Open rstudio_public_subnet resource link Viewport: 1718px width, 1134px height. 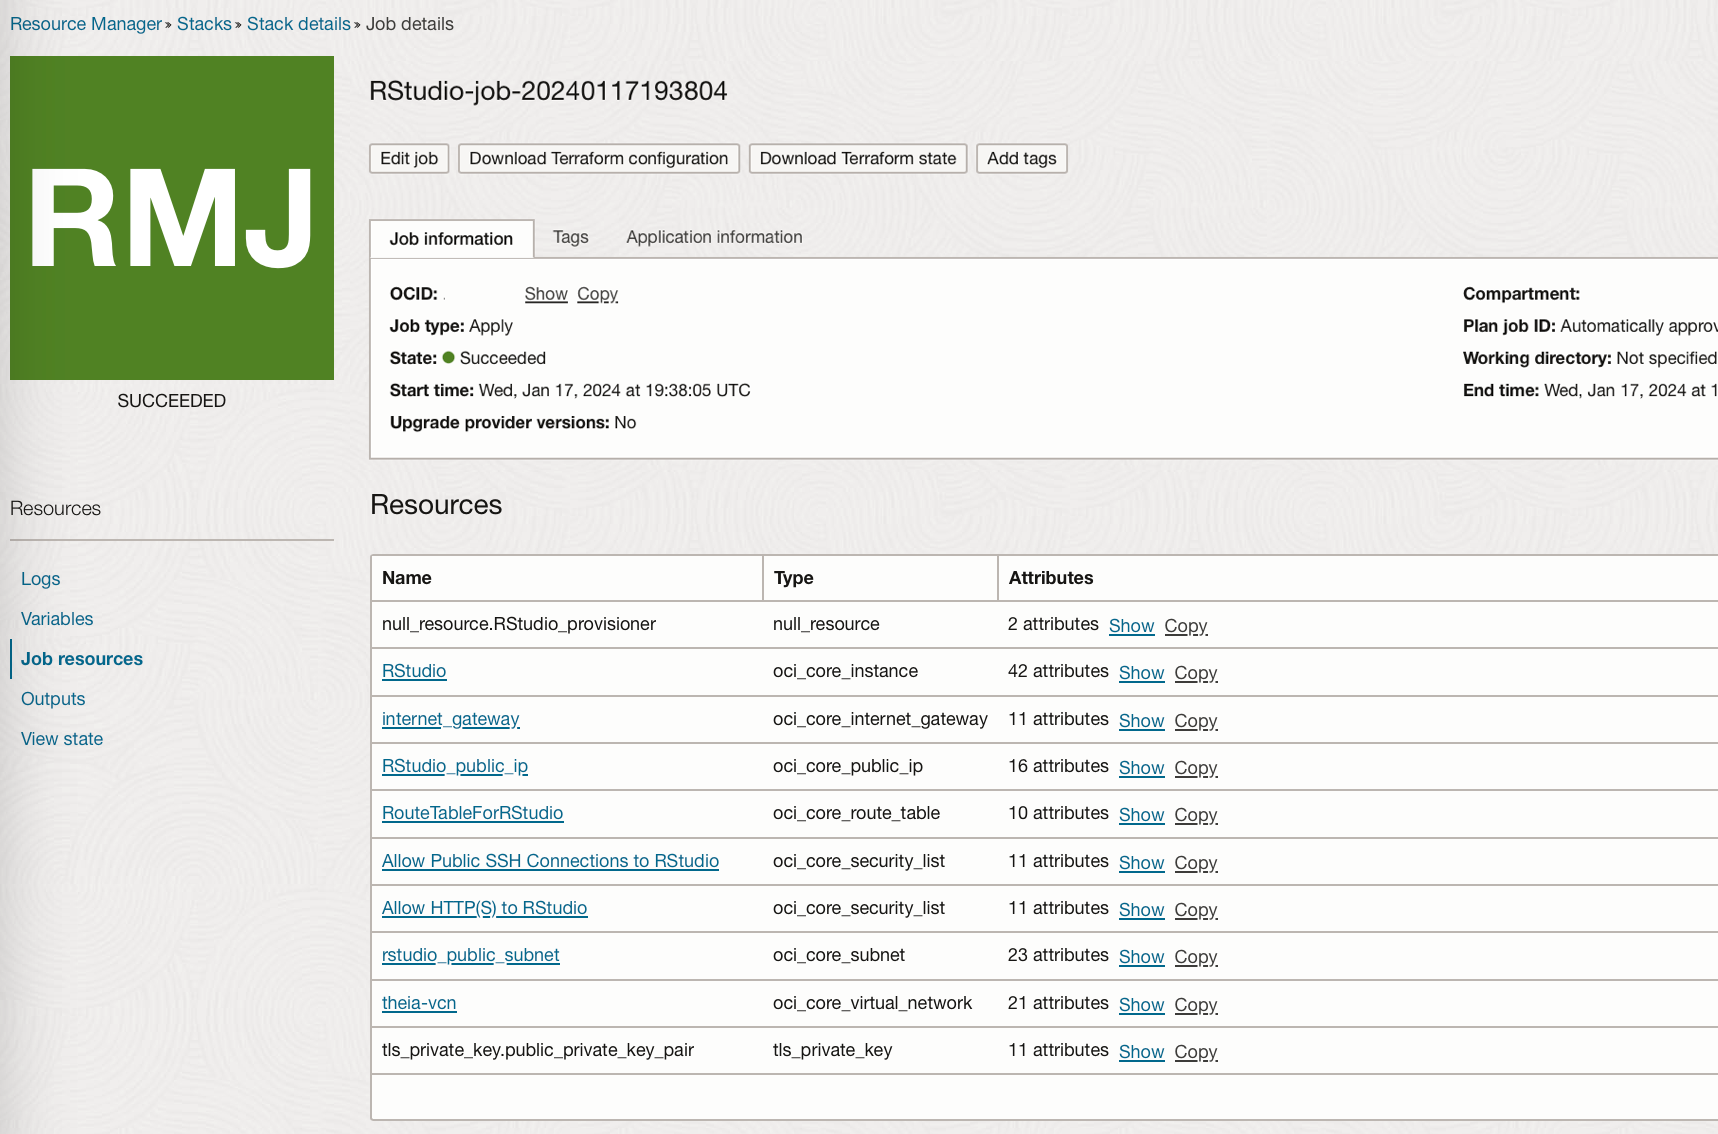coord(471,955)
